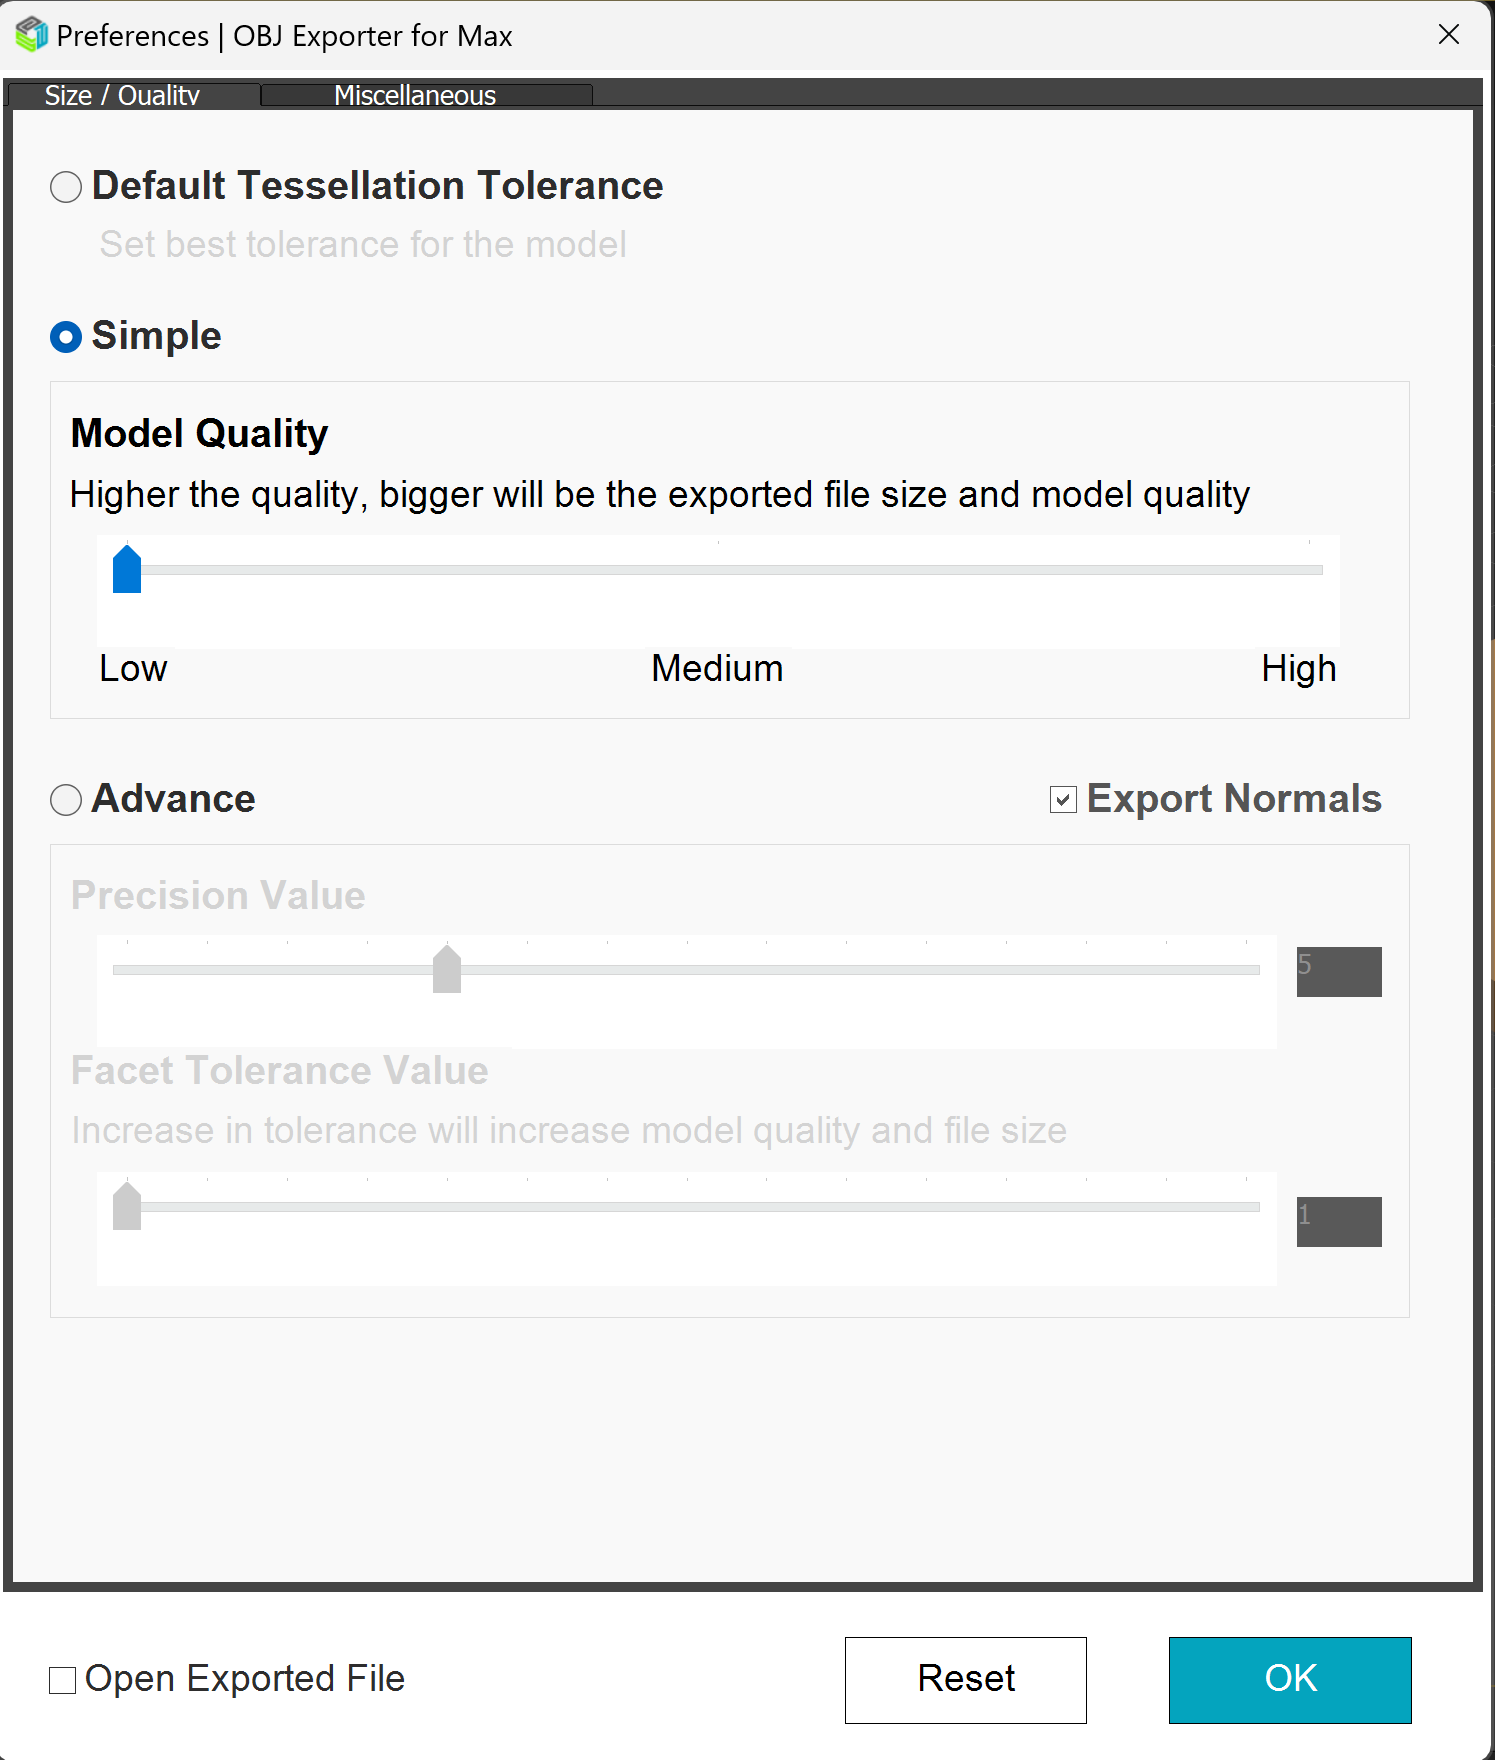Select Default Tessellation Tolerance radio button

66,187
